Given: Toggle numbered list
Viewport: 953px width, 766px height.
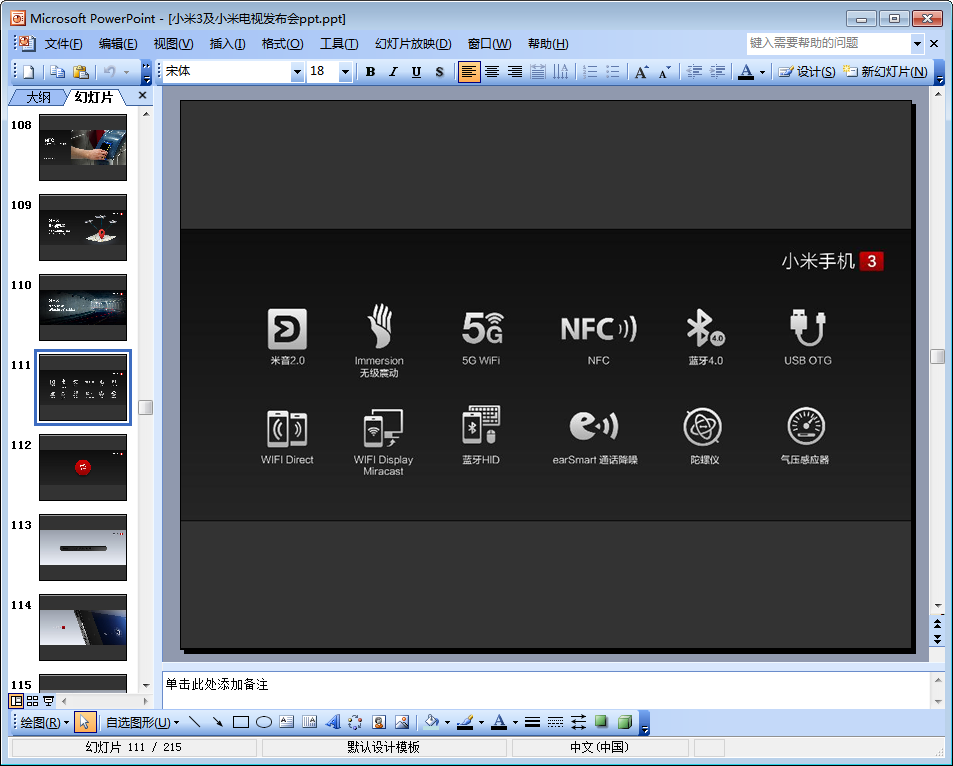Looking at the screenshot, I should (x=590, y=72).
